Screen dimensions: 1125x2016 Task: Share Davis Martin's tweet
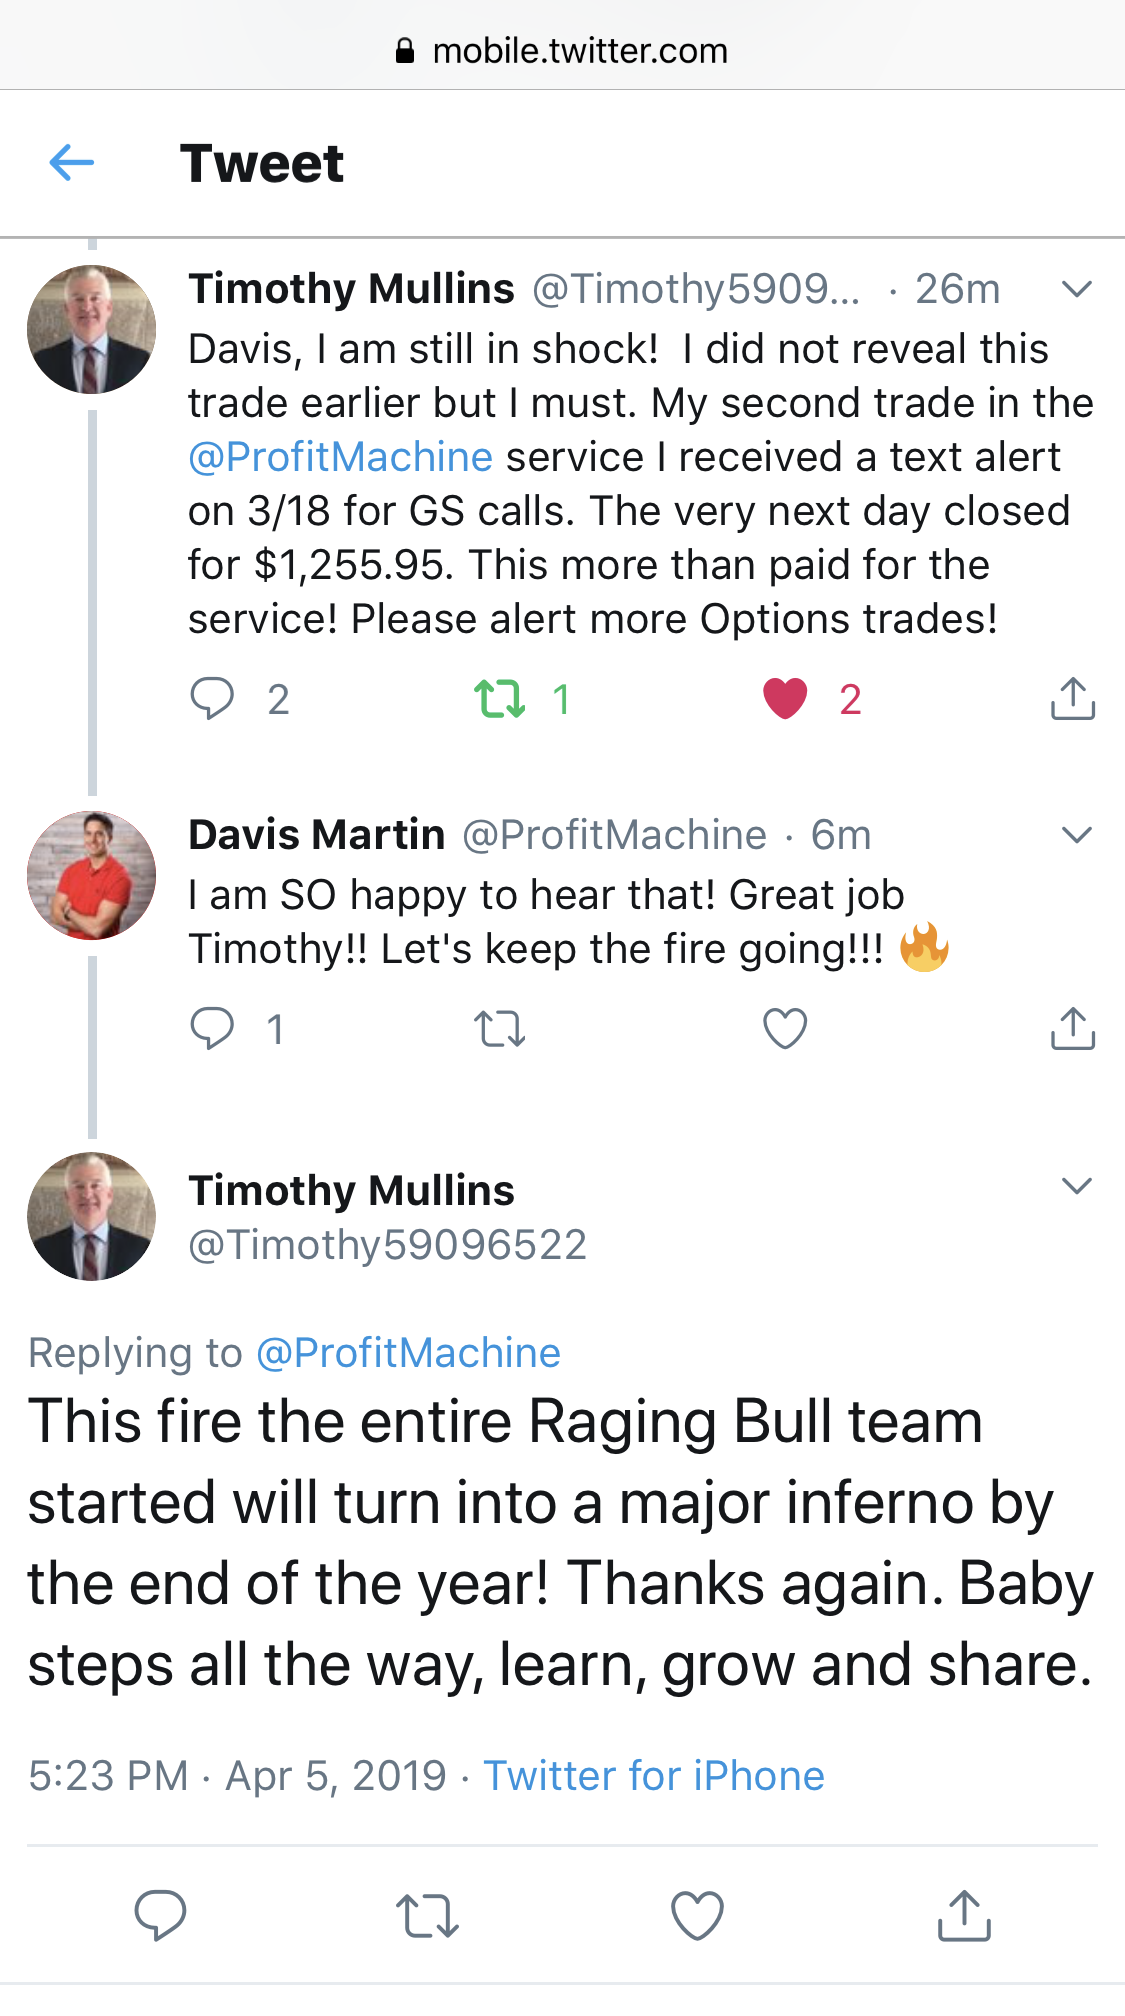[x=1073, y=1028]
